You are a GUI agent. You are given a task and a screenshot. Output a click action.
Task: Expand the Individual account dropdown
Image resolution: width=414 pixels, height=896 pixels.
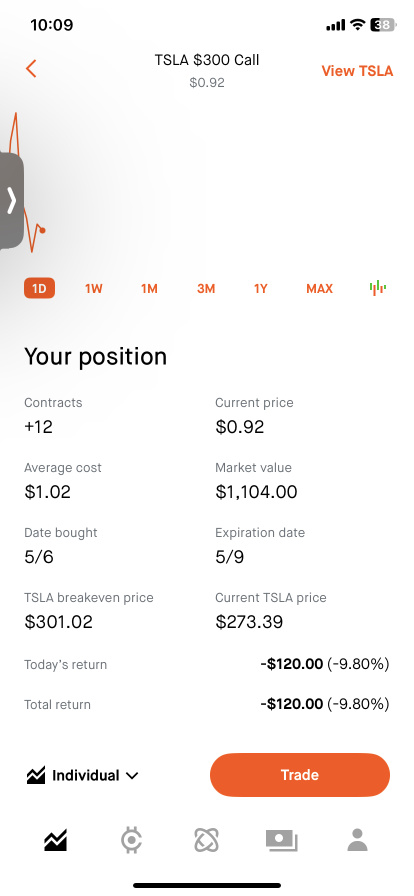(82, 775)
